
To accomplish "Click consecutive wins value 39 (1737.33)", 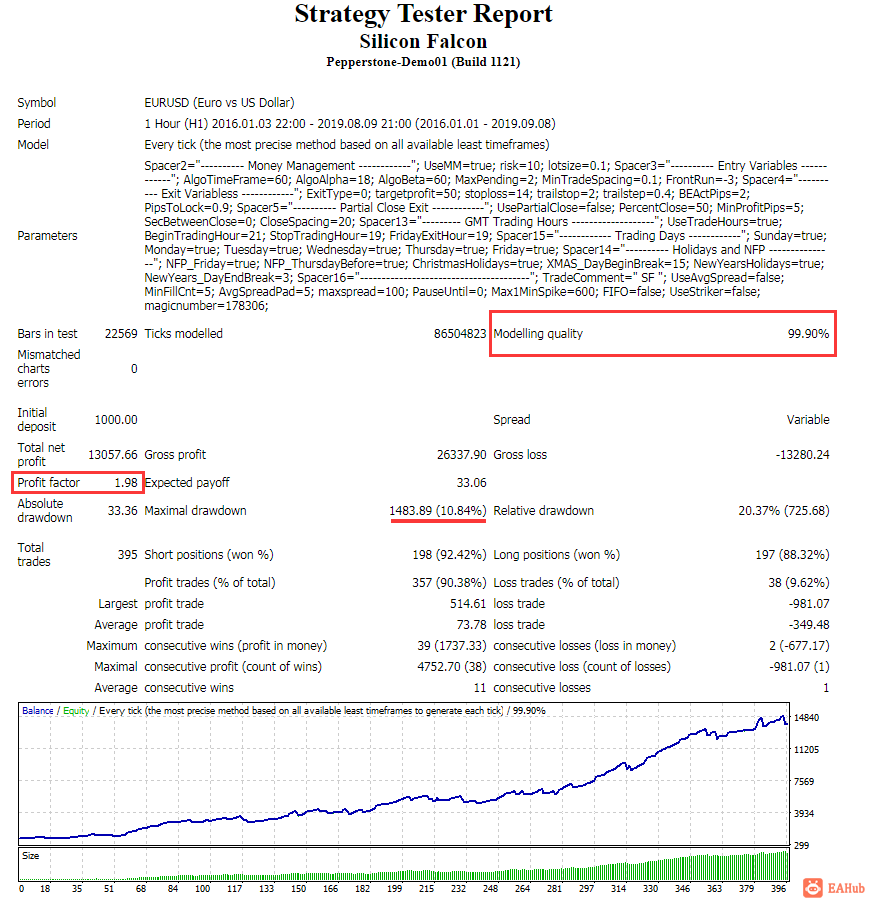I will pyautogui.click(x=452, y=646).
